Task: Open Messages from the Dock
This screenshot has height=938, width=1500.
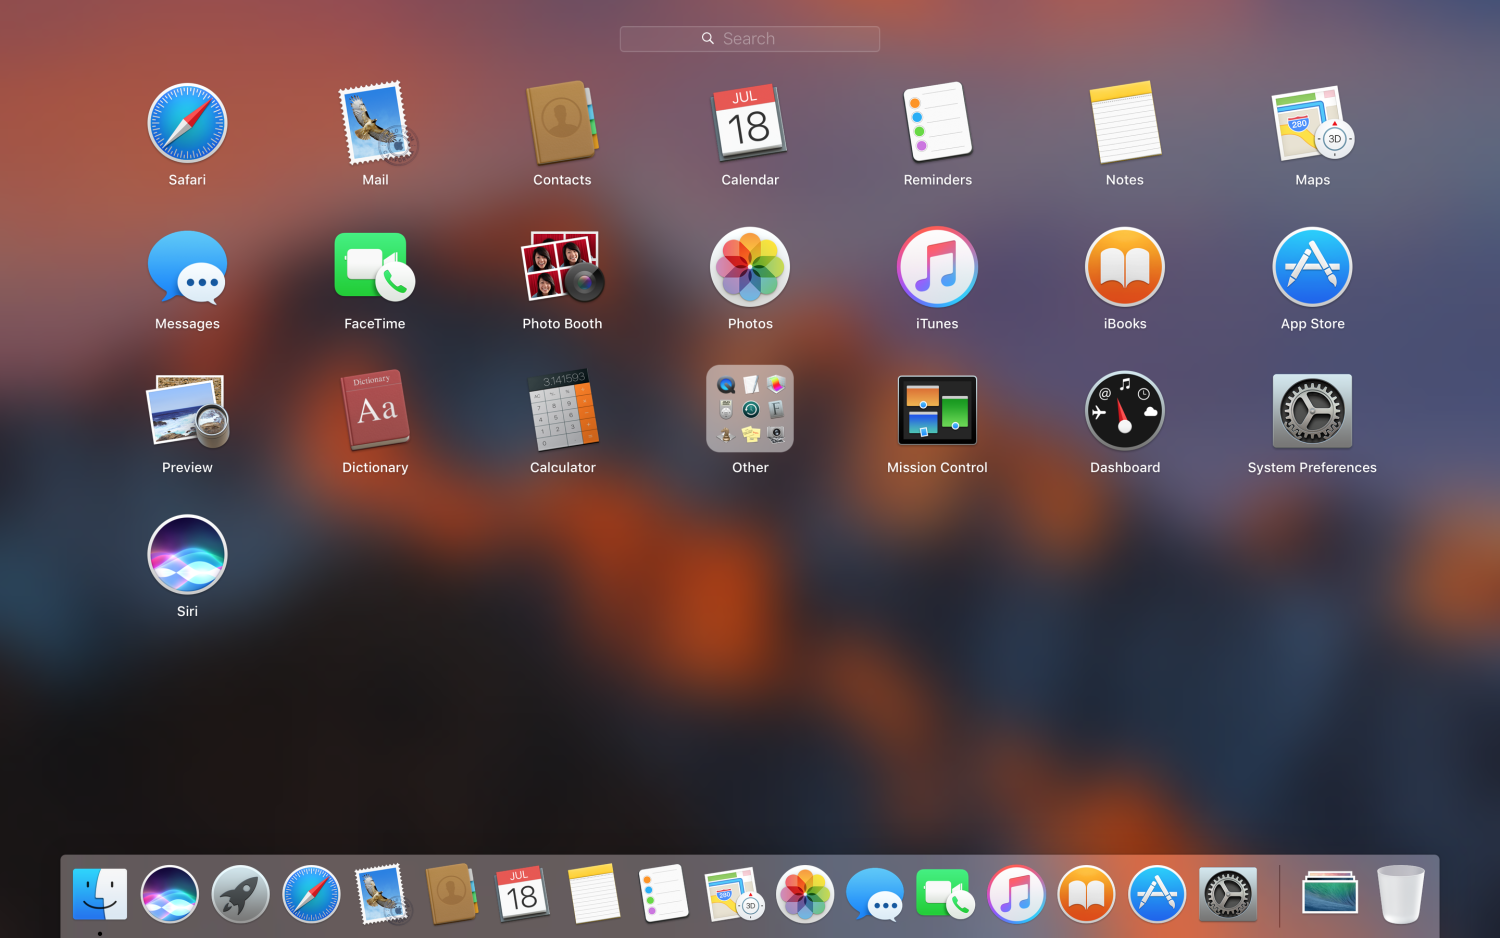Action: point(875,894)
